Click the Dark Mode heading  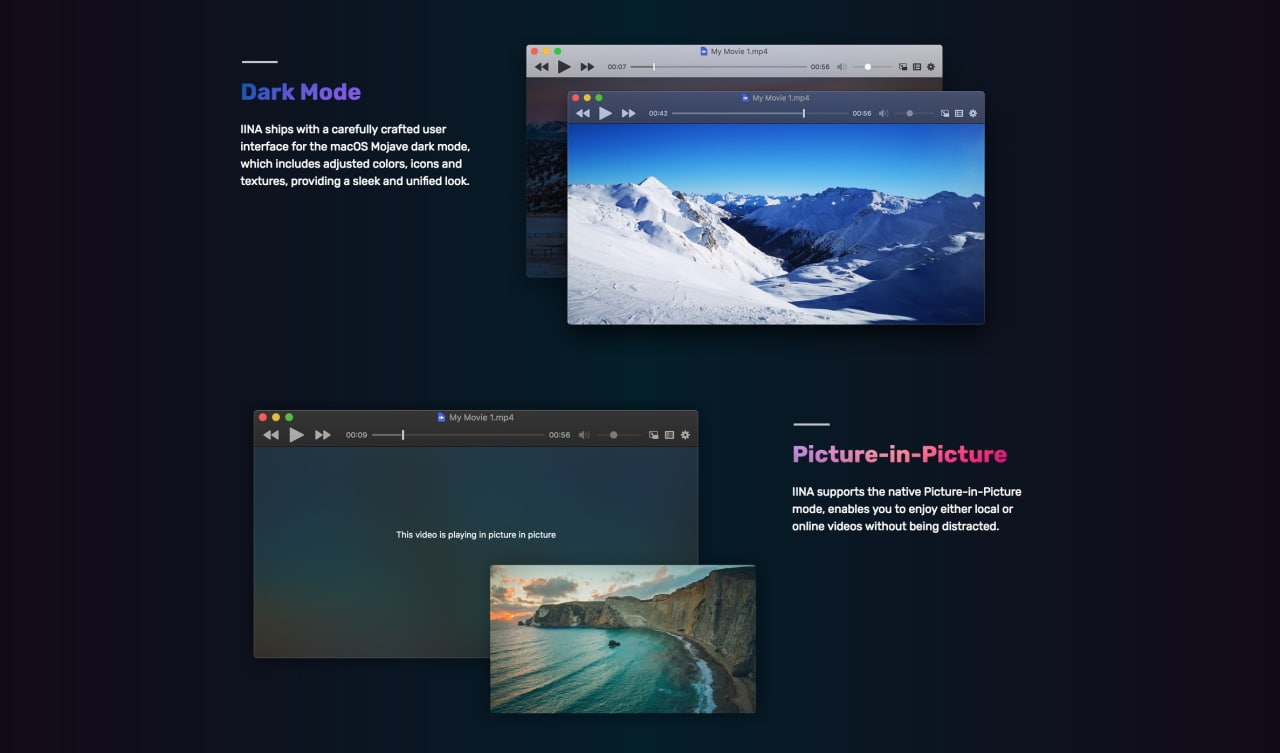click(300, 92)
